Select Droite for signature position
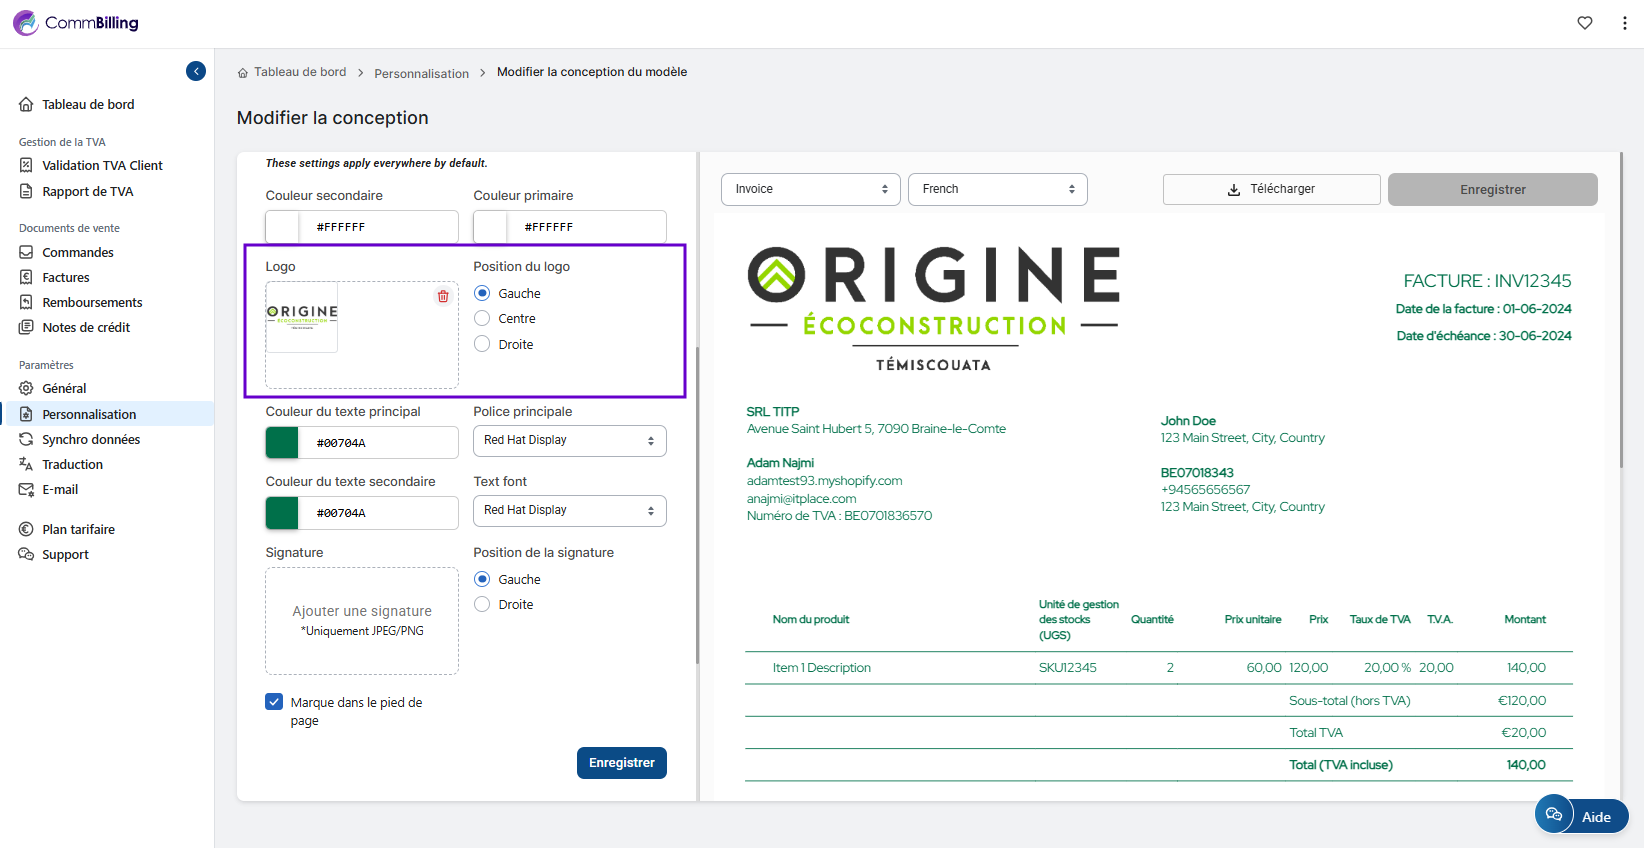The image size is (1644, 848). [x=482, y=605]
